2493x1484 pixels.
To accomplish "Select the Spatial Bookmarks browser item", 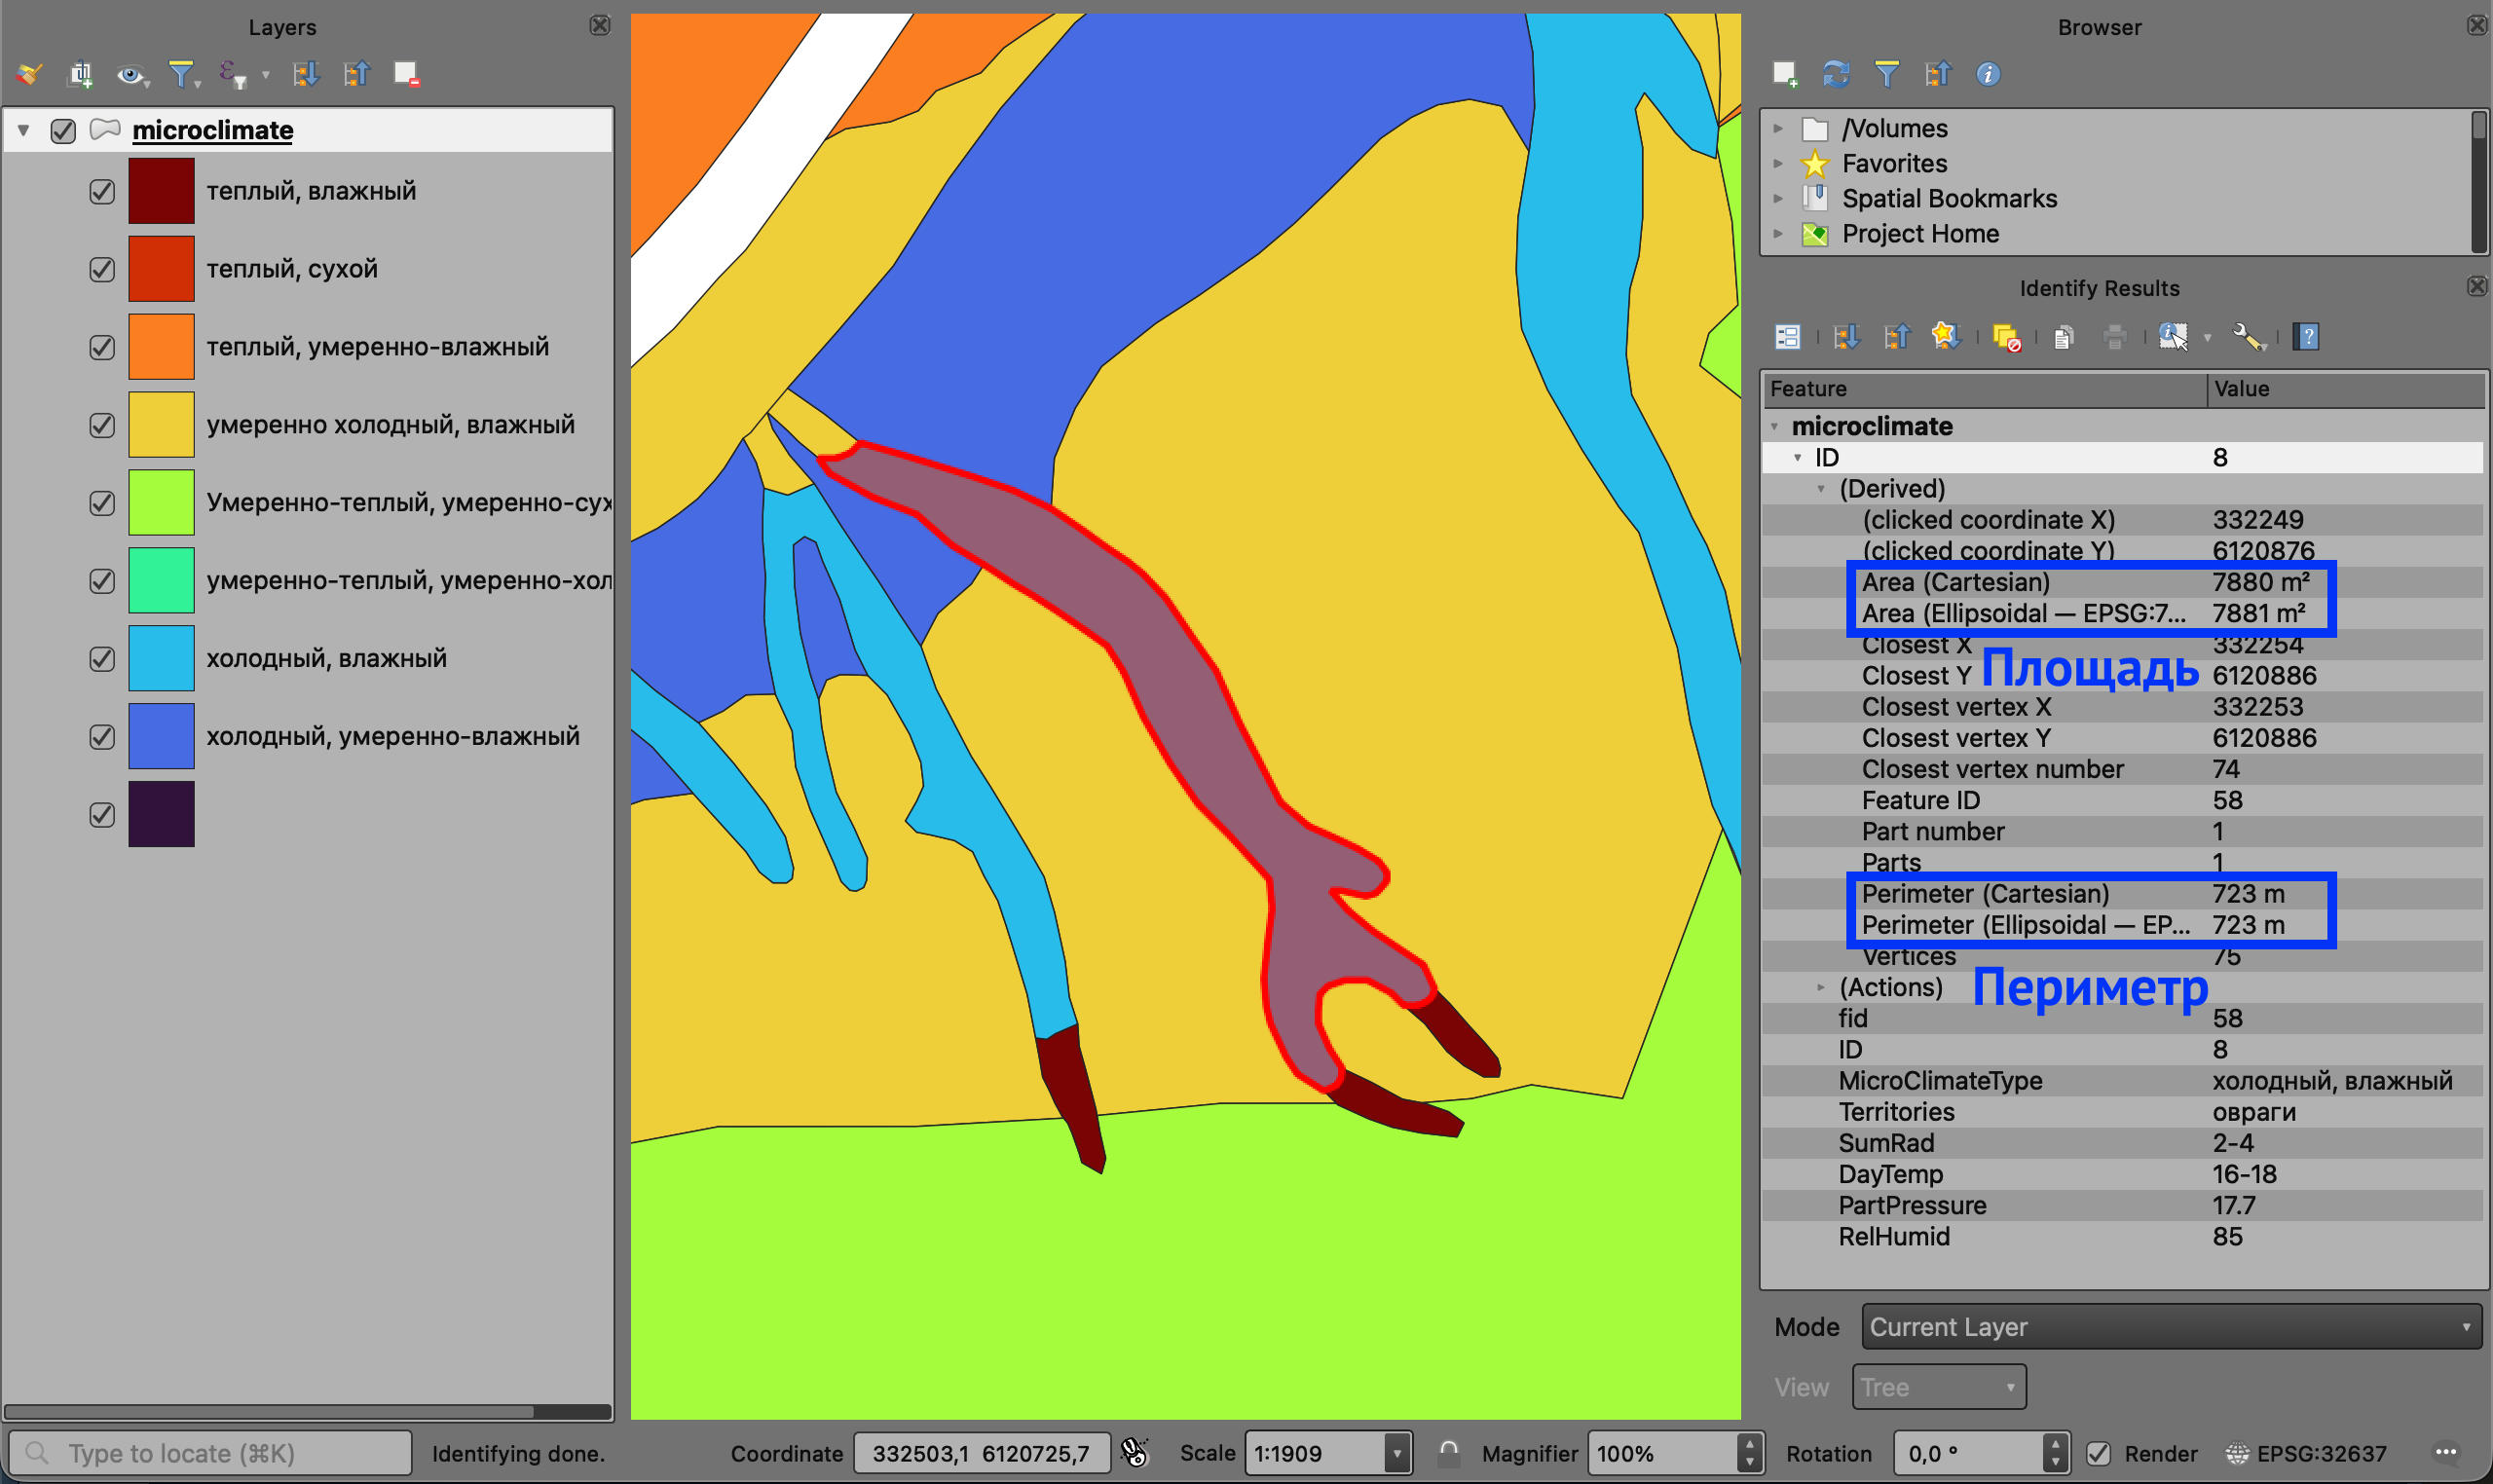I will tap(1949, 199).
